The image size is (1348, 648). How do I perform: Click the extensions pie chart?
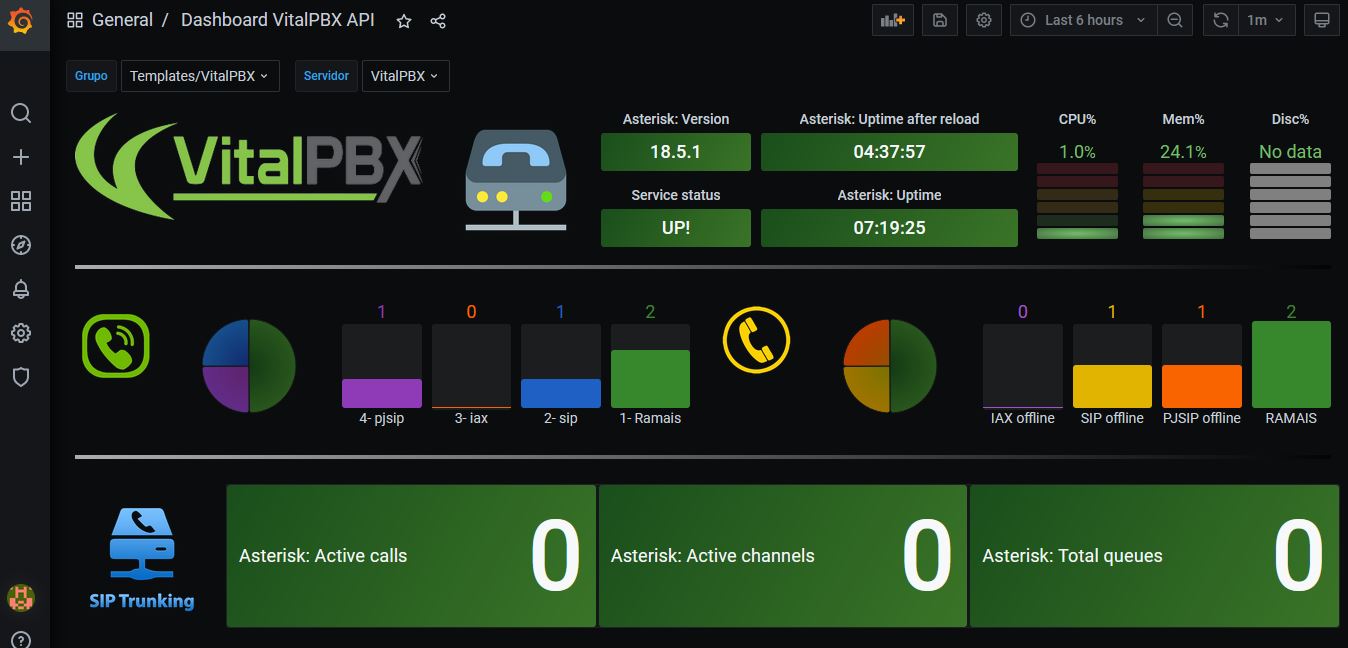pos(249,366)
